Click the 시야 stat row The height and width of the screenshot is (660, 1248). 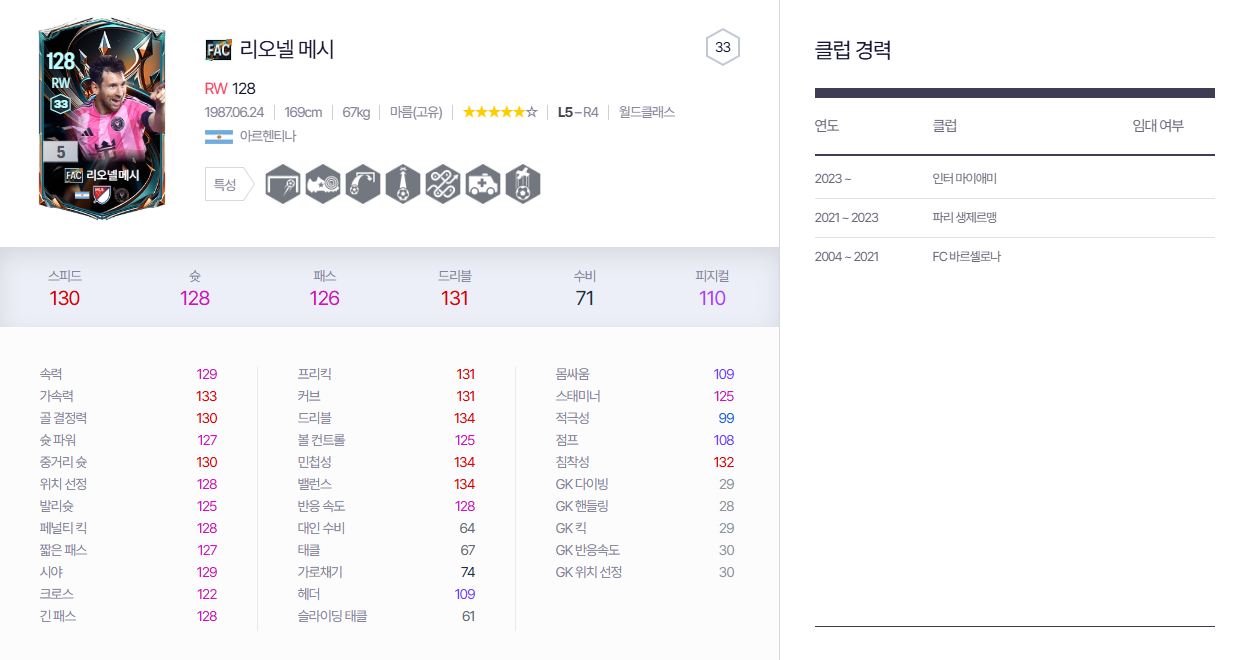(x=128, y=572)
